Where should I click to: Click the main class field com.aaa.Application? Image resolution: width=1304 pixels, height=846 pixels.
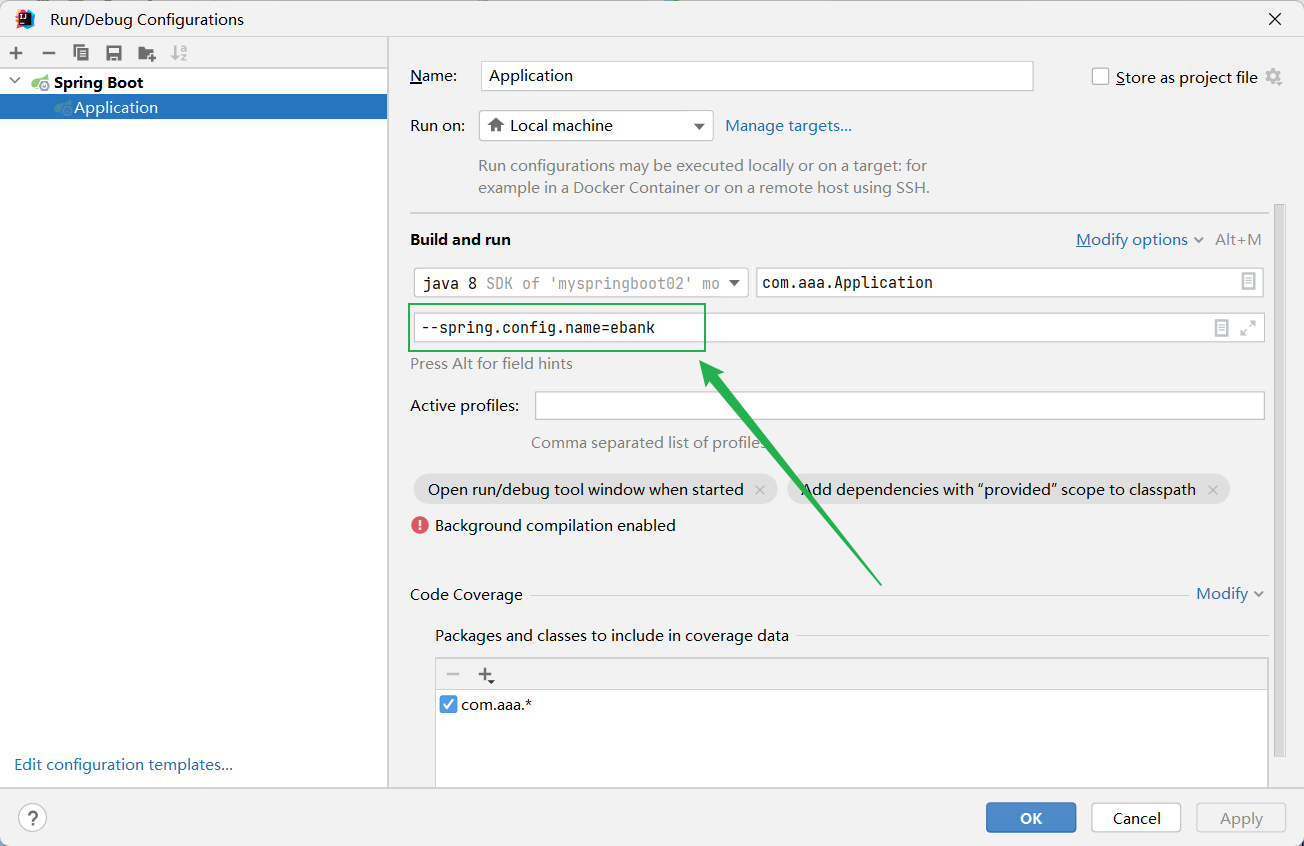coord(1010,283)
